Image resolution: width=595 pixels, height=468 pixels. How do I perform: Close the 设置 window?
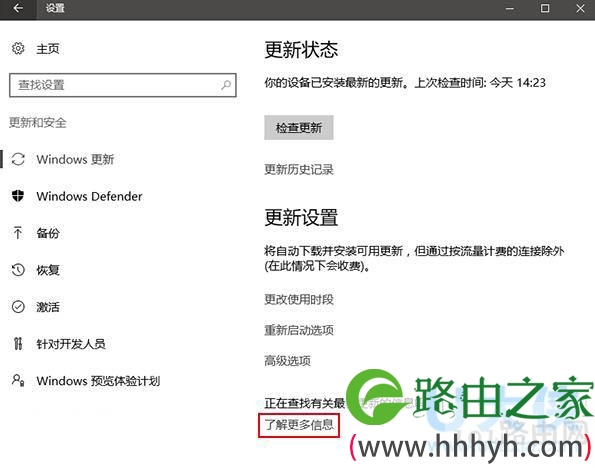point(580,8)
